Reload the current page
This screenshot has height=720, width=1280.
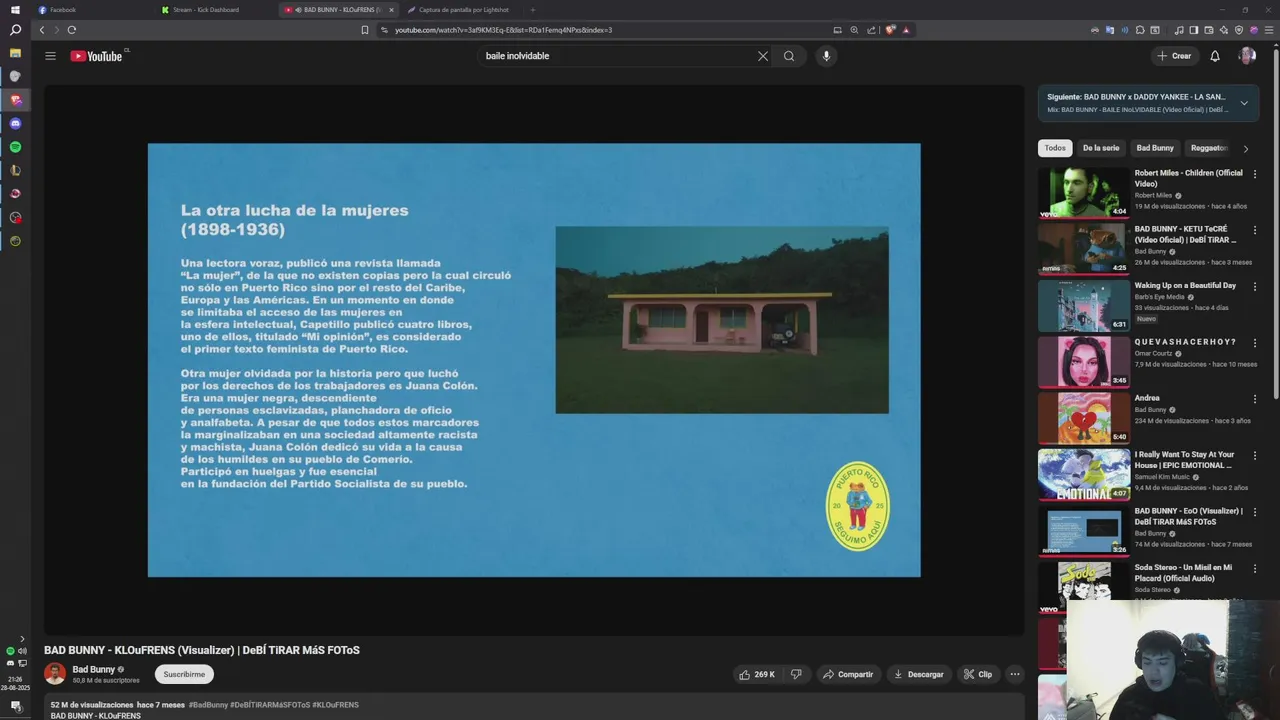[72, 30]
